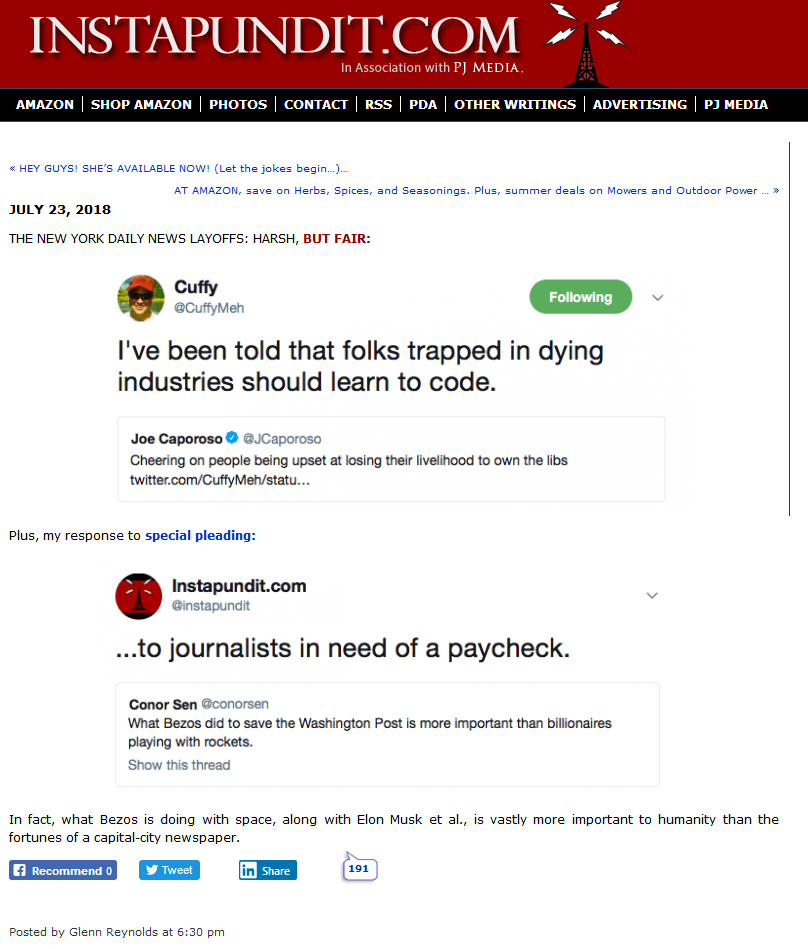Expand the chevron on Cuffy's tweet
808x949 pixels.
tap(658, 297)
